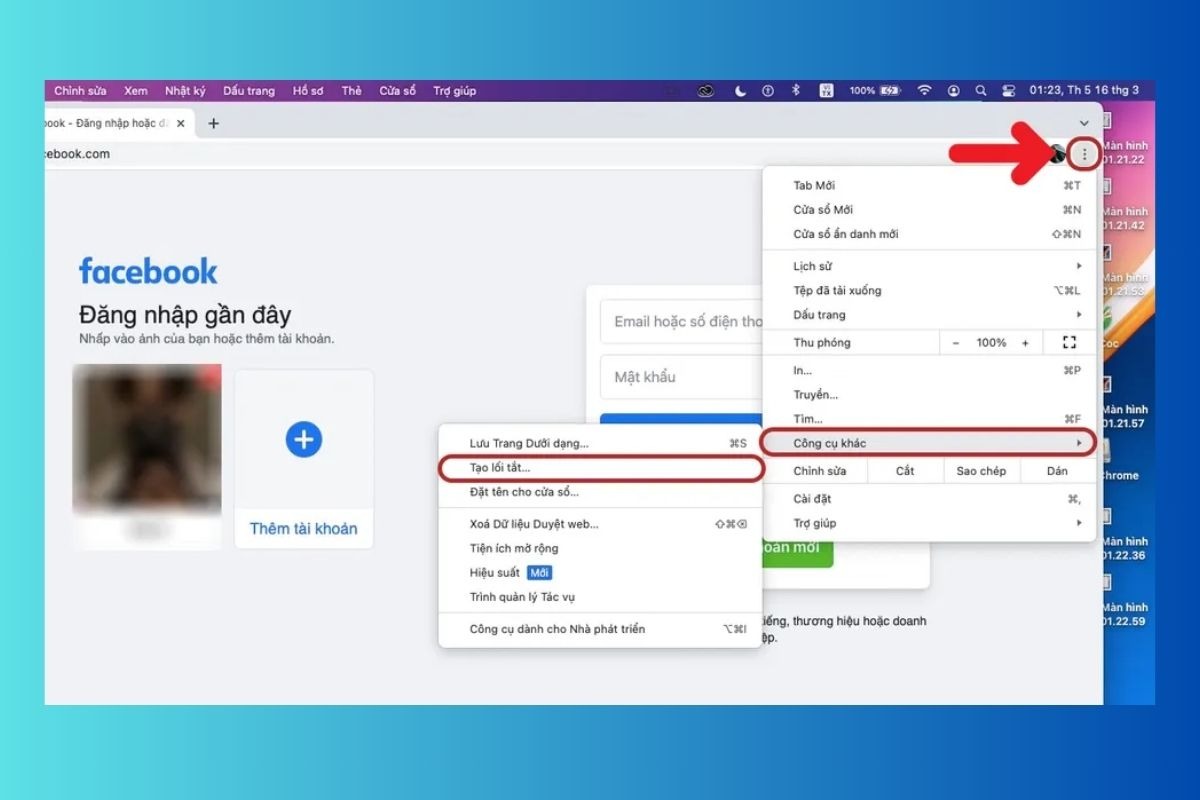Click Dán in the edit row
1200x800 pixels.
click(1057, 471)
